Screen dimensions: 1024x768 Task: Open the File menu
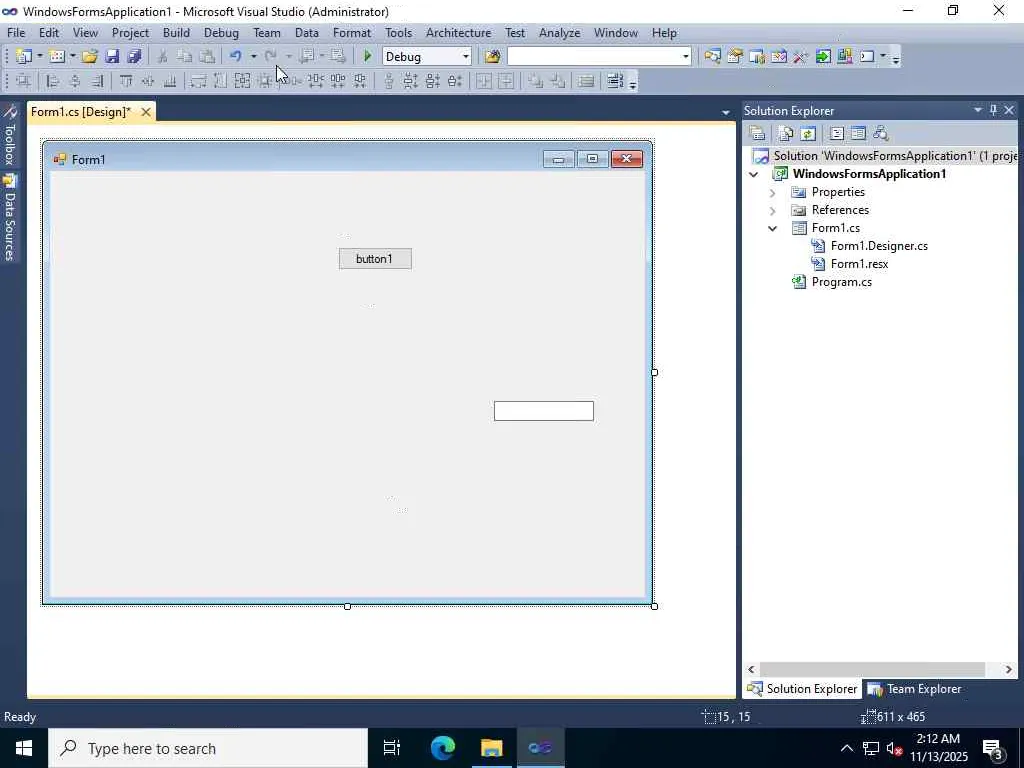click(x=16, y=33)
